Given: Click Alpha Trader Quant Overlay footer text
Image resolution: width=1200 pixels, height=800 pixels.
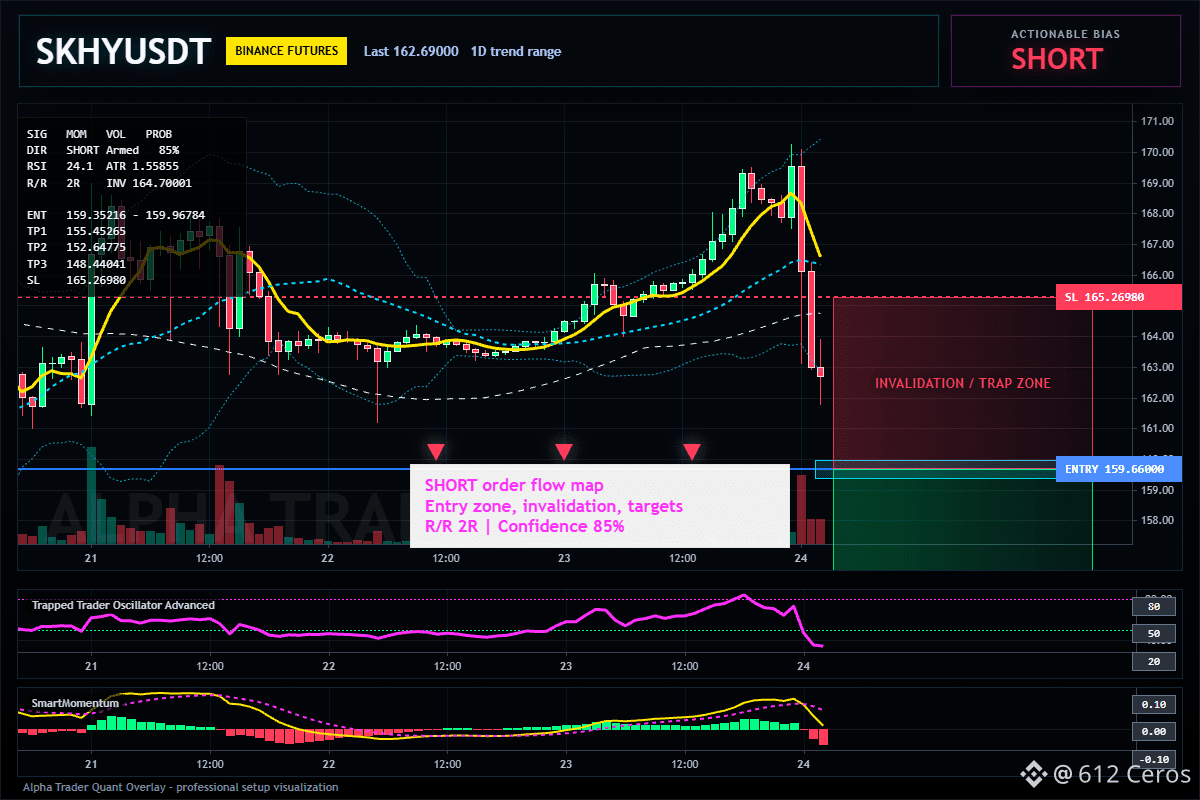Looking at the screenshot, I should click(x=181, y=787).
